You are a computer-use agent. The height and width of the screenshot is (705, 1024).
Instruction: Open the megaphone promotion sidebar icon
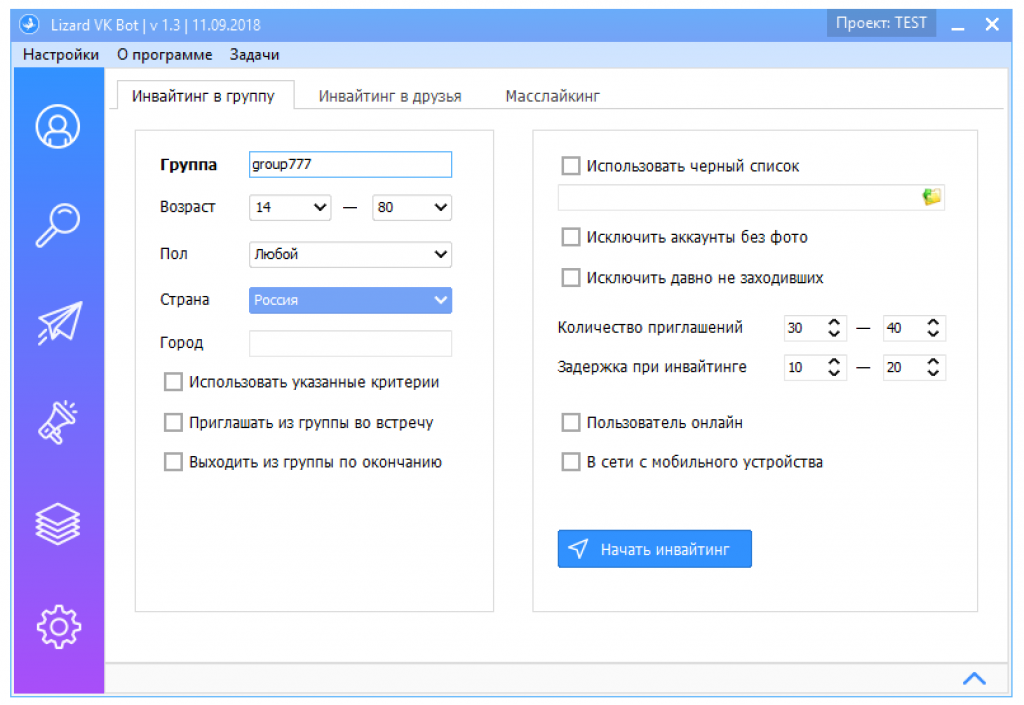tap(58, 422)
